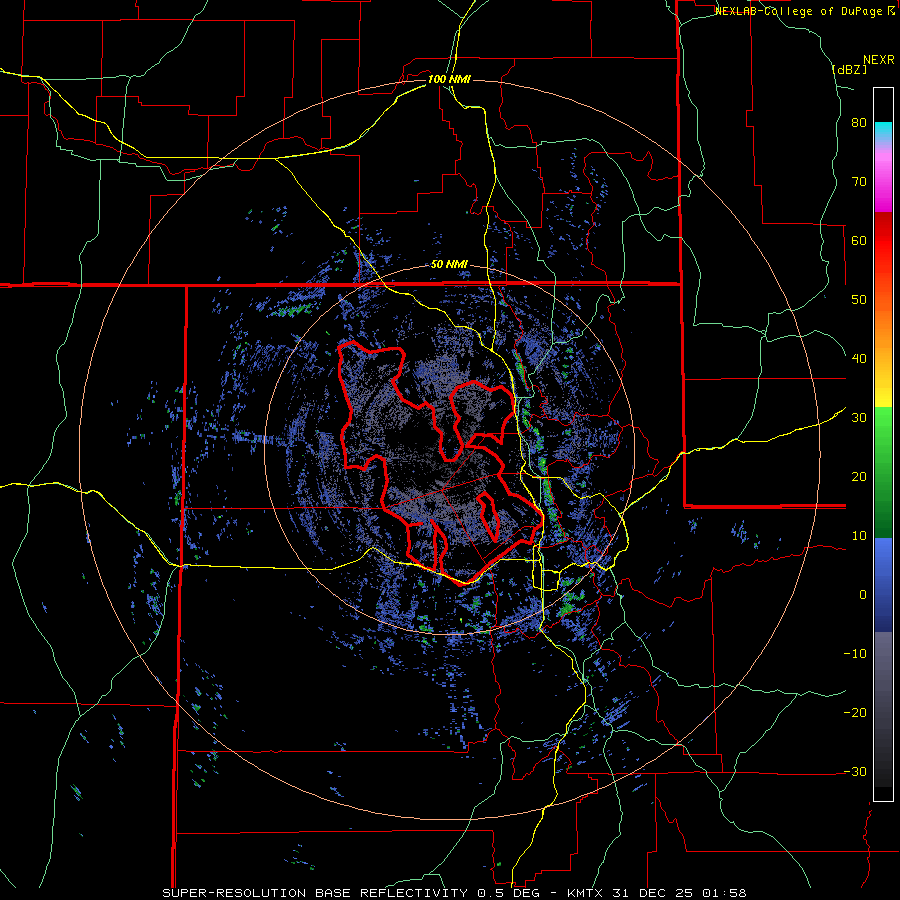Click the "NEXR" legend title
This screenshot has height=900, width=900.
point(878,60)
